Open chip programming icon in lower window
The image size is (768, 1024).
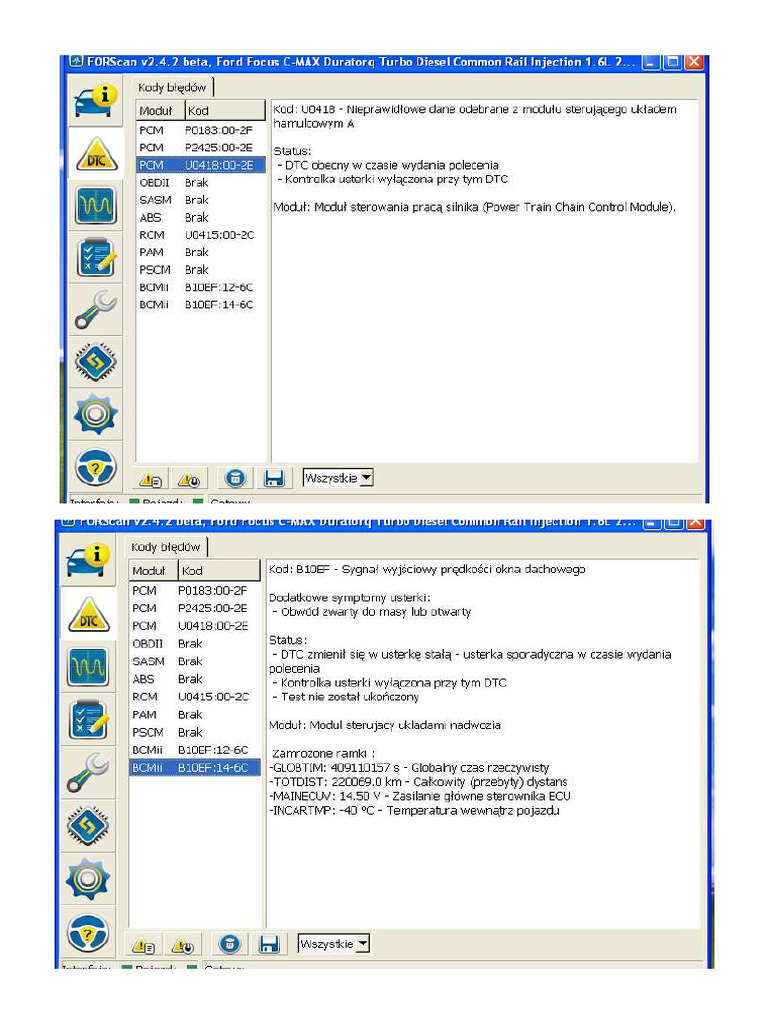(x=88, y=825)
